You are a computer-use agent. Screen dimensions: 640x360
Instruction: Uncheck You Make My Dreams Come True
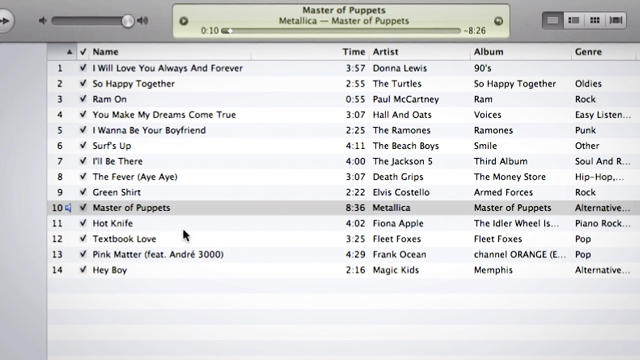coord(83,114)
